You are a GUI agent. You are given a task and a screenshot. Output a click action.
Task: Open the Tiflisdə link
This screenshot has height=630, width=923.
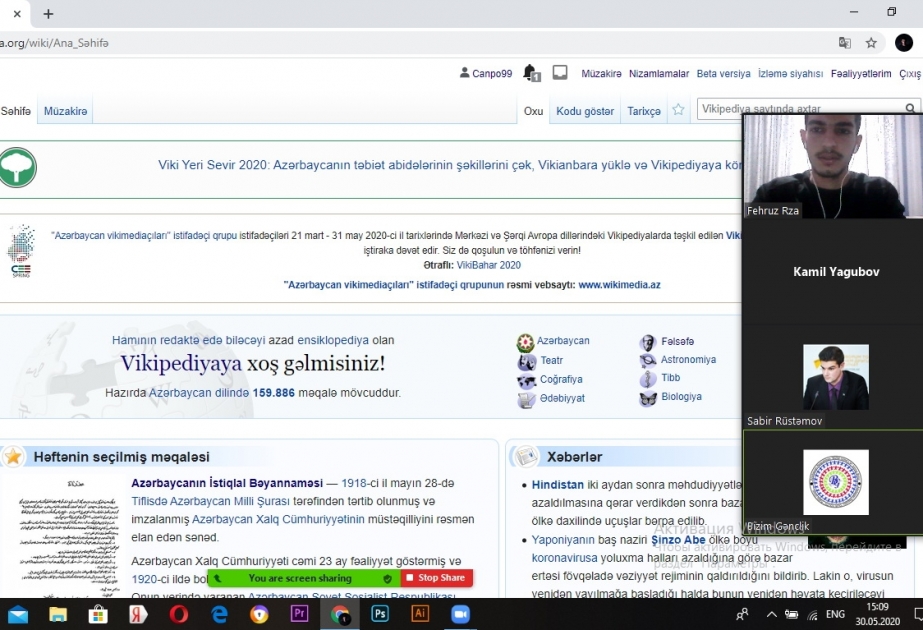[x=149, y=501]
